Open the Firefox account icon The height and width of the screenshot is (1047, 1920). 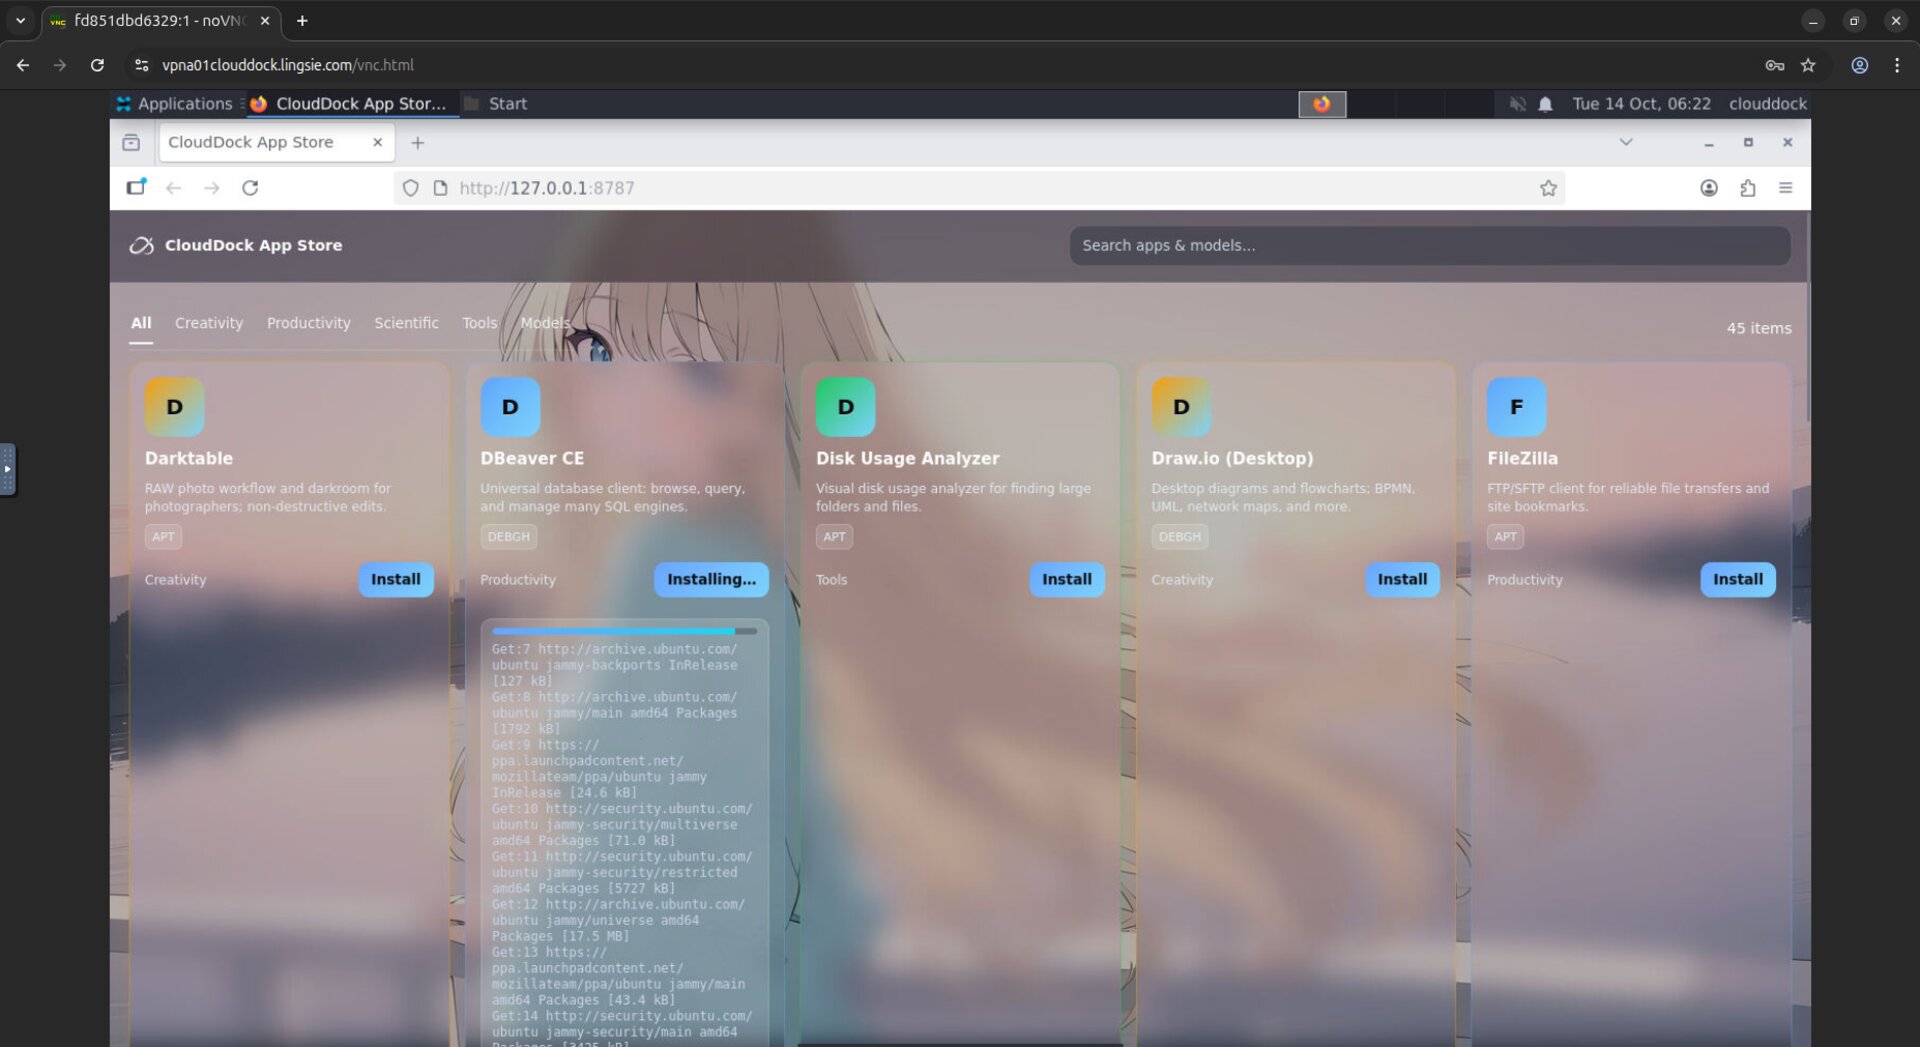pos(1709,188)
